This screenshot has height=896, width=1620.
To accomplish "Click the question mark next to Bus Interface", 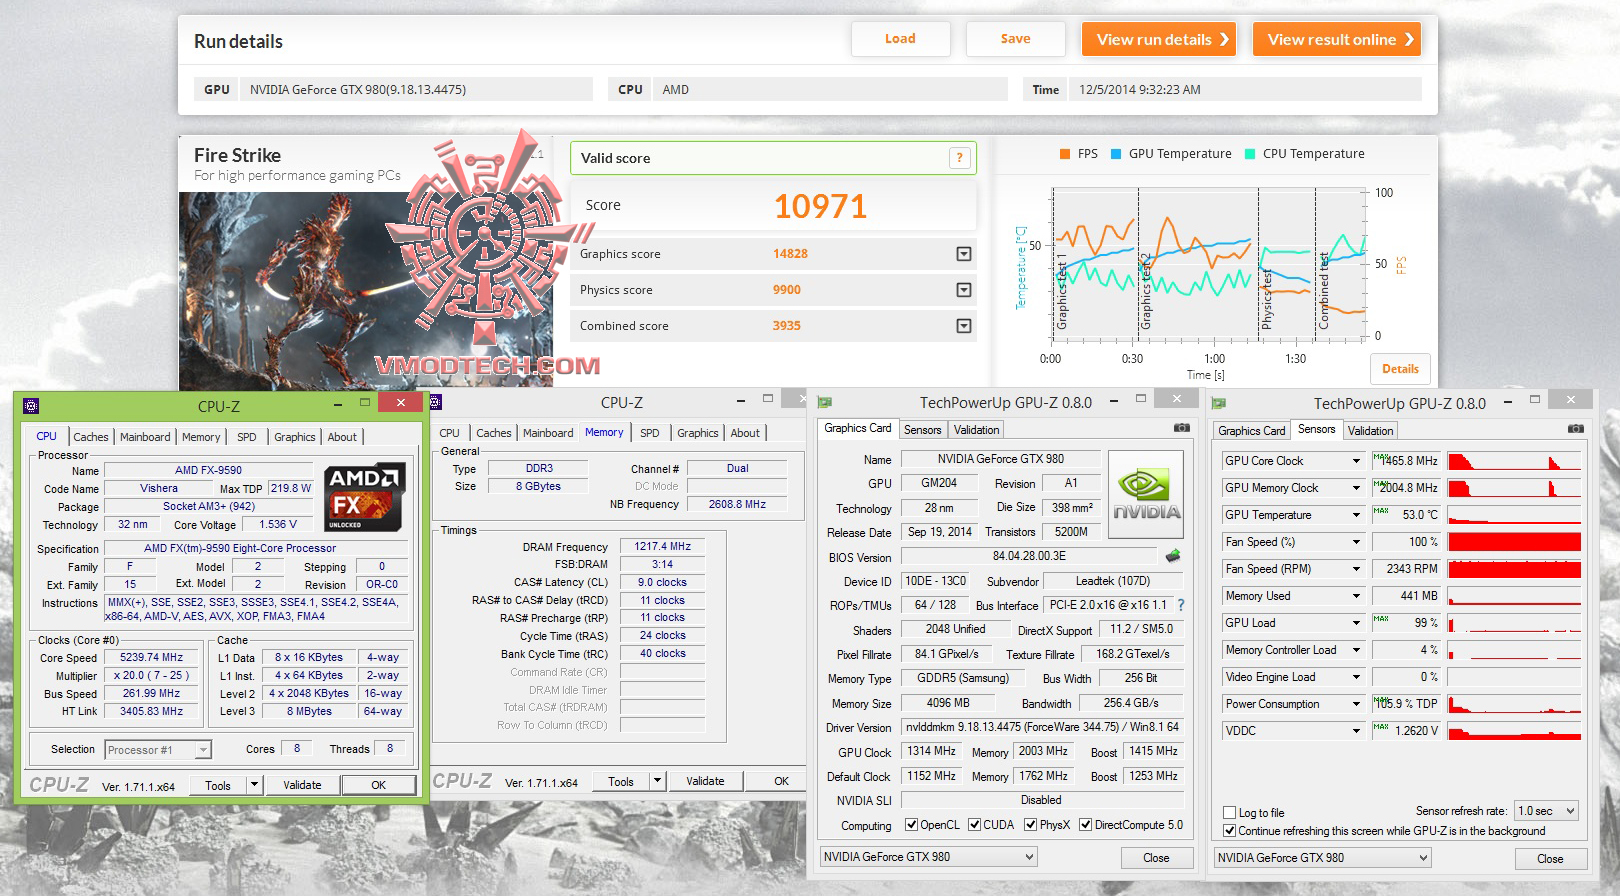I will coord(1181,605).
